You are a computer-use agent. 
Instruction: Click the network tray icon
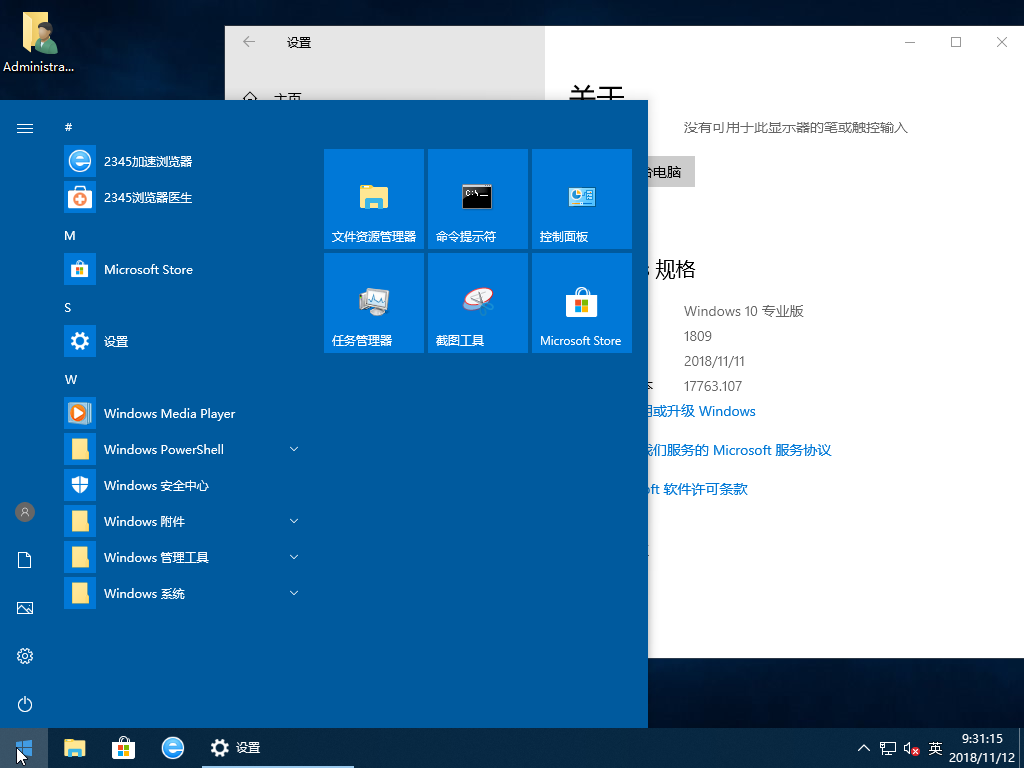point(888,748)
